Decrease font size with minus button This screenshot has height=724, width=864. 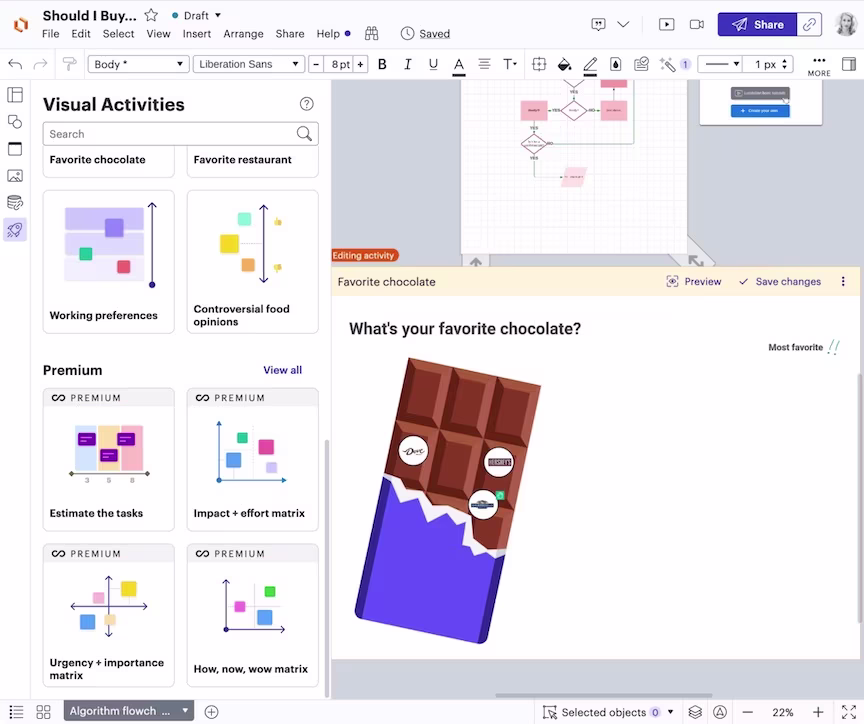pos(316,64)
